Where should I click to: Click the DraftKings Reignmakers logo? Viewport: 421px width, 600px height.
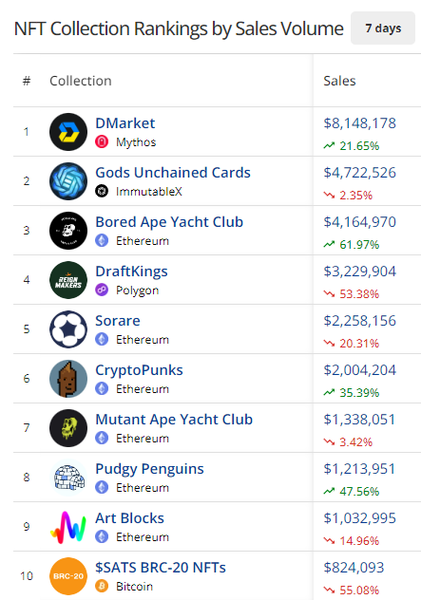coord(69,280)
